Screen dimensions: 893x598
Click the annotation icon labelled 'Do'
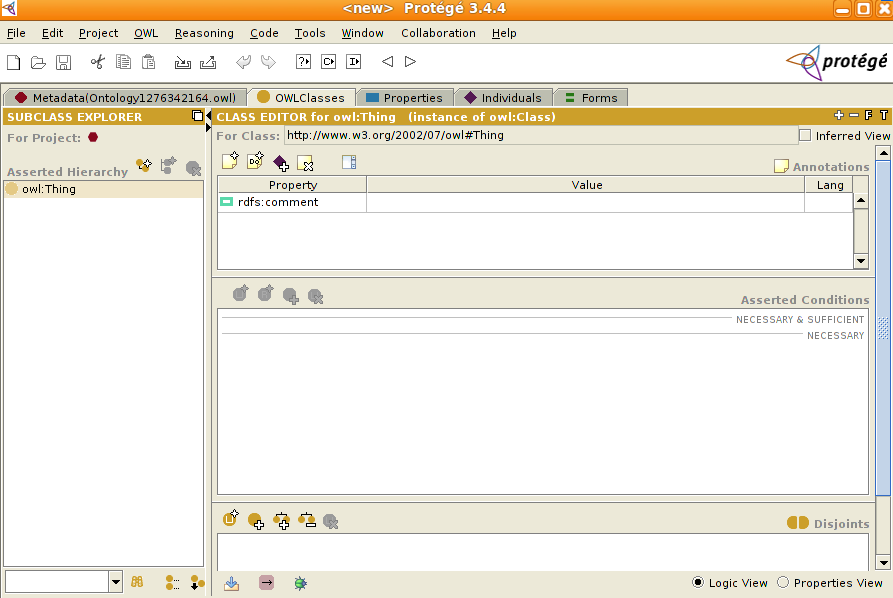point(255,161)
